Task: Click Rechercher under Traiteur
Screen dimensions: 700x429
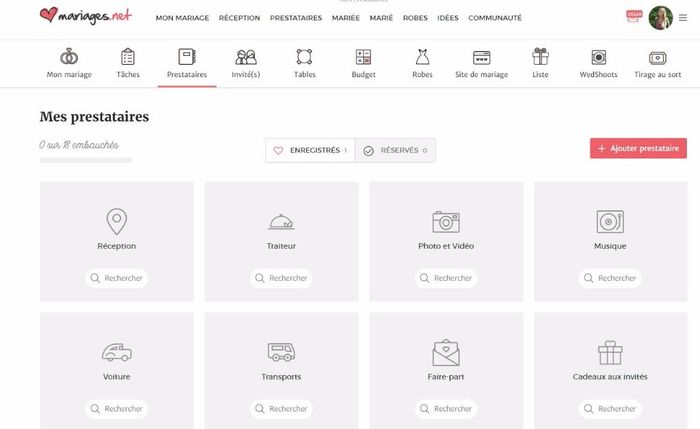Action: pyautogui.click(x=281, y=278)
